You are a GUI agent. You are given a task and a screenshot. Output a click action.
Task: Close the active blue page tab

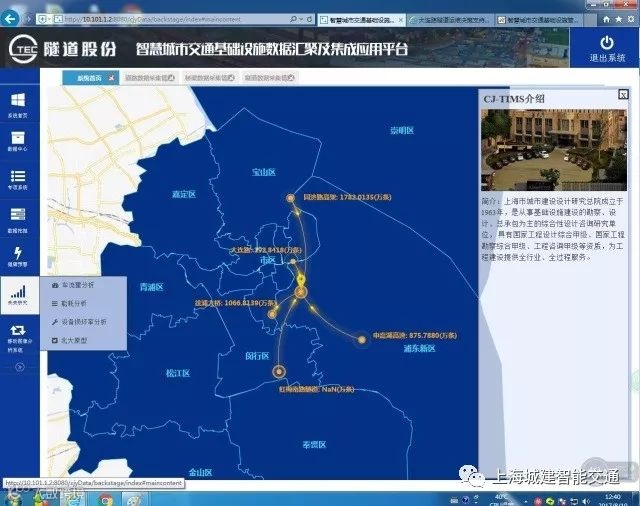111,78
